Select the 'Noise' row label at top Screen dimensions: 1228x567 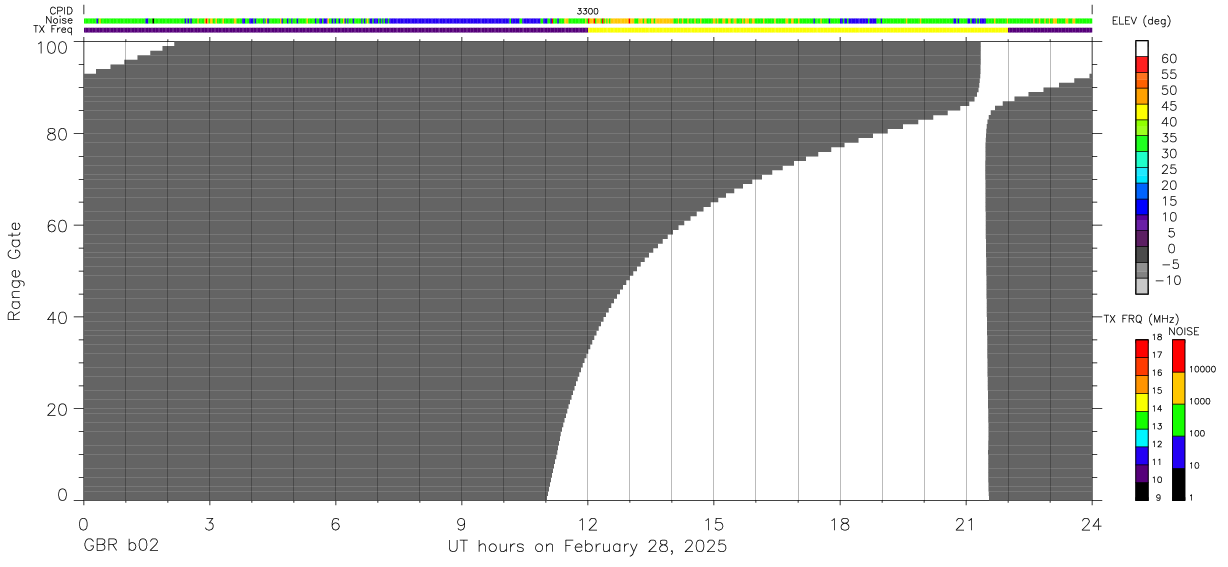click(x=60, y=20)
